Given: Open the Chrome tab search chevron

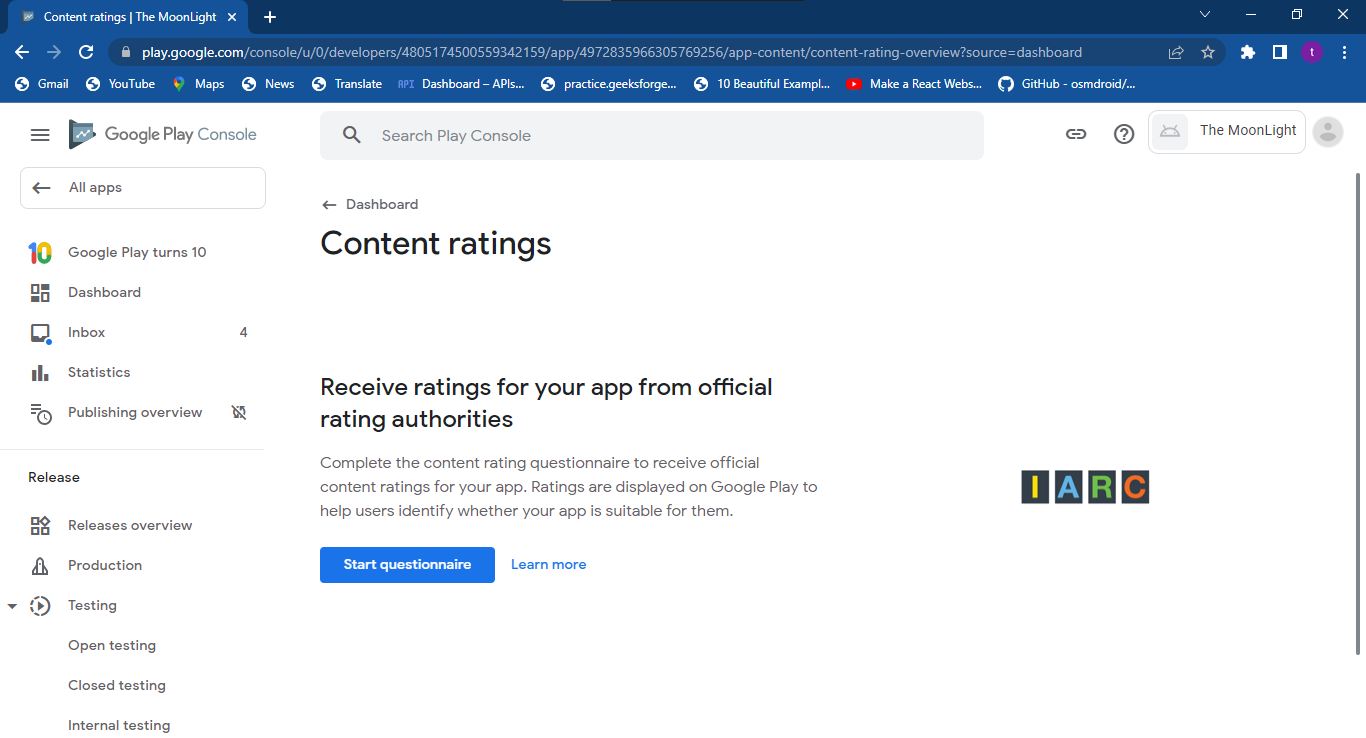Looking at the screenshot, I should pos(1205,15).
